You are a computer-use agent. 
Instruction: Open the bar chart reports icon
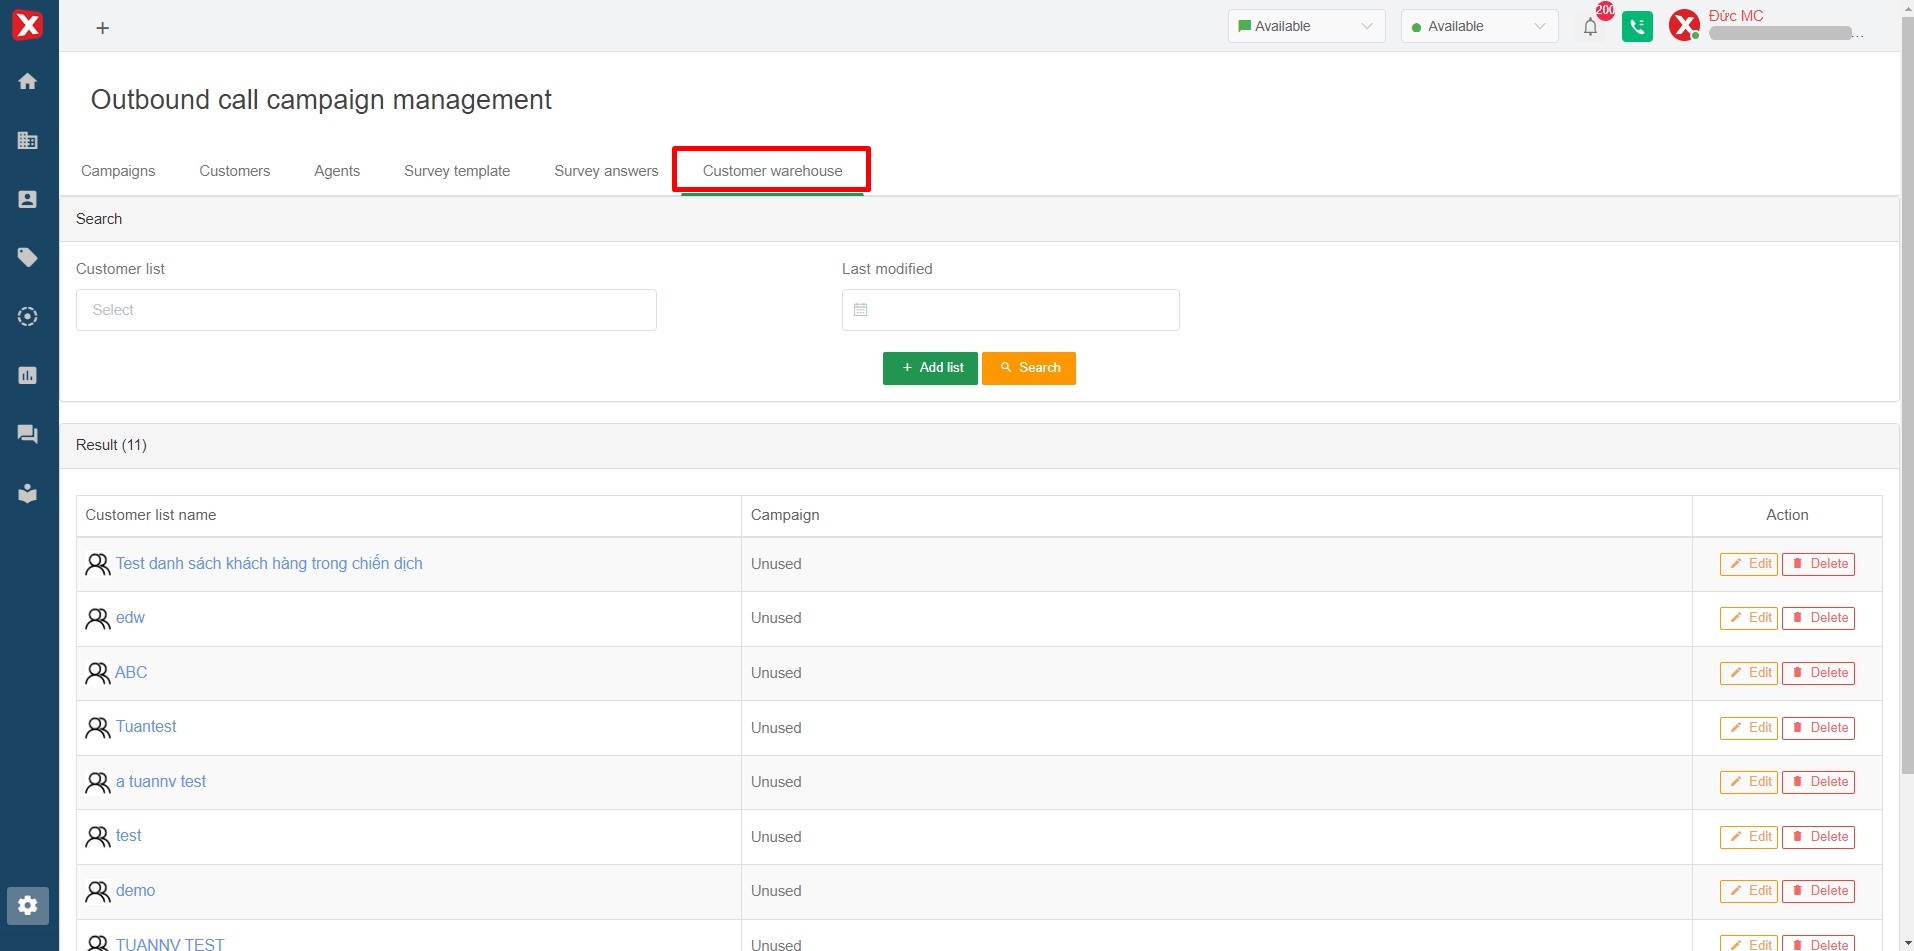pyautogui.click(x=28, y=375)
